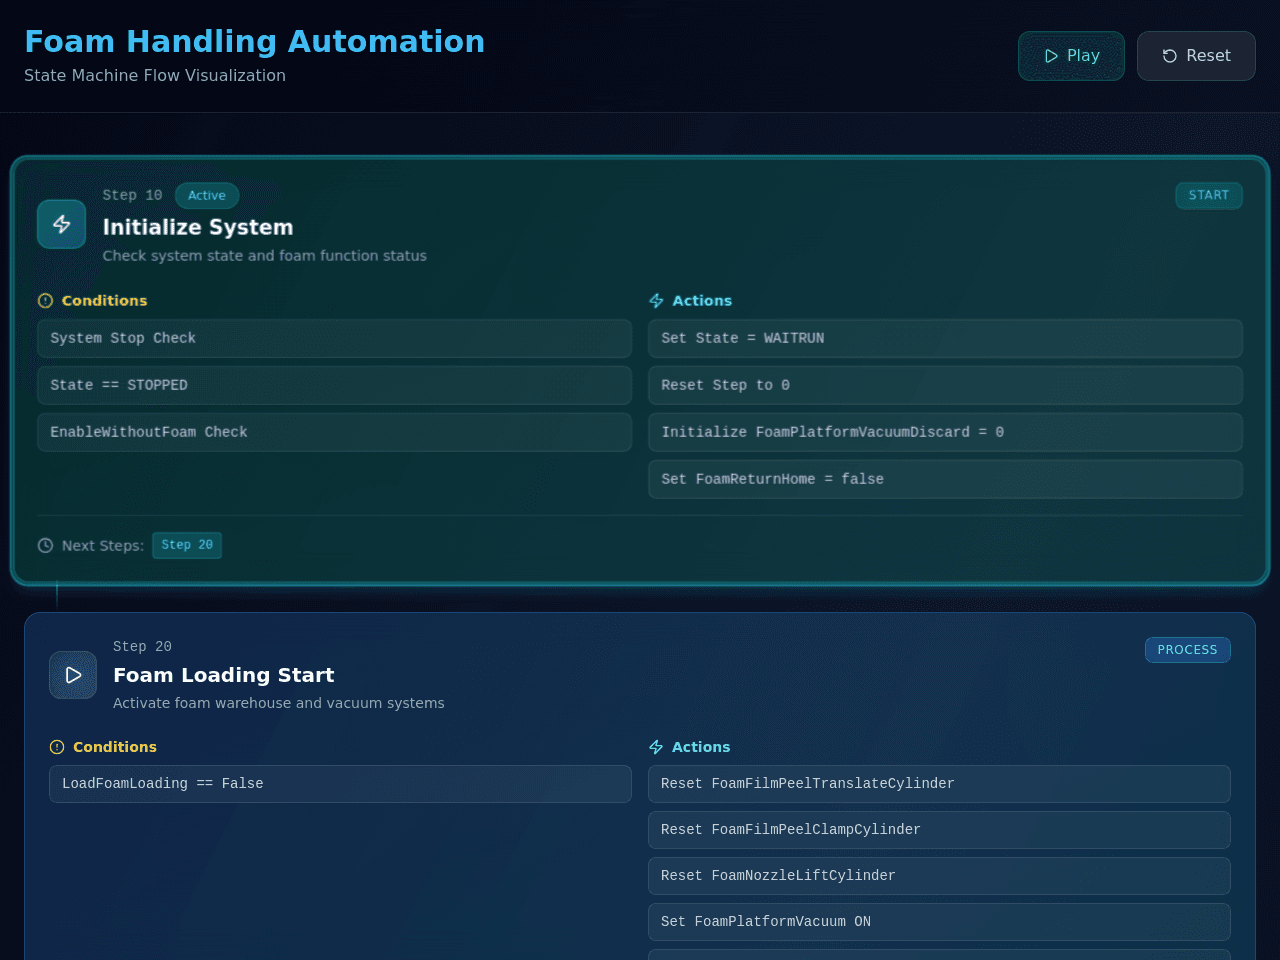Click the Foam Handling Automation heading

[254, 41]
